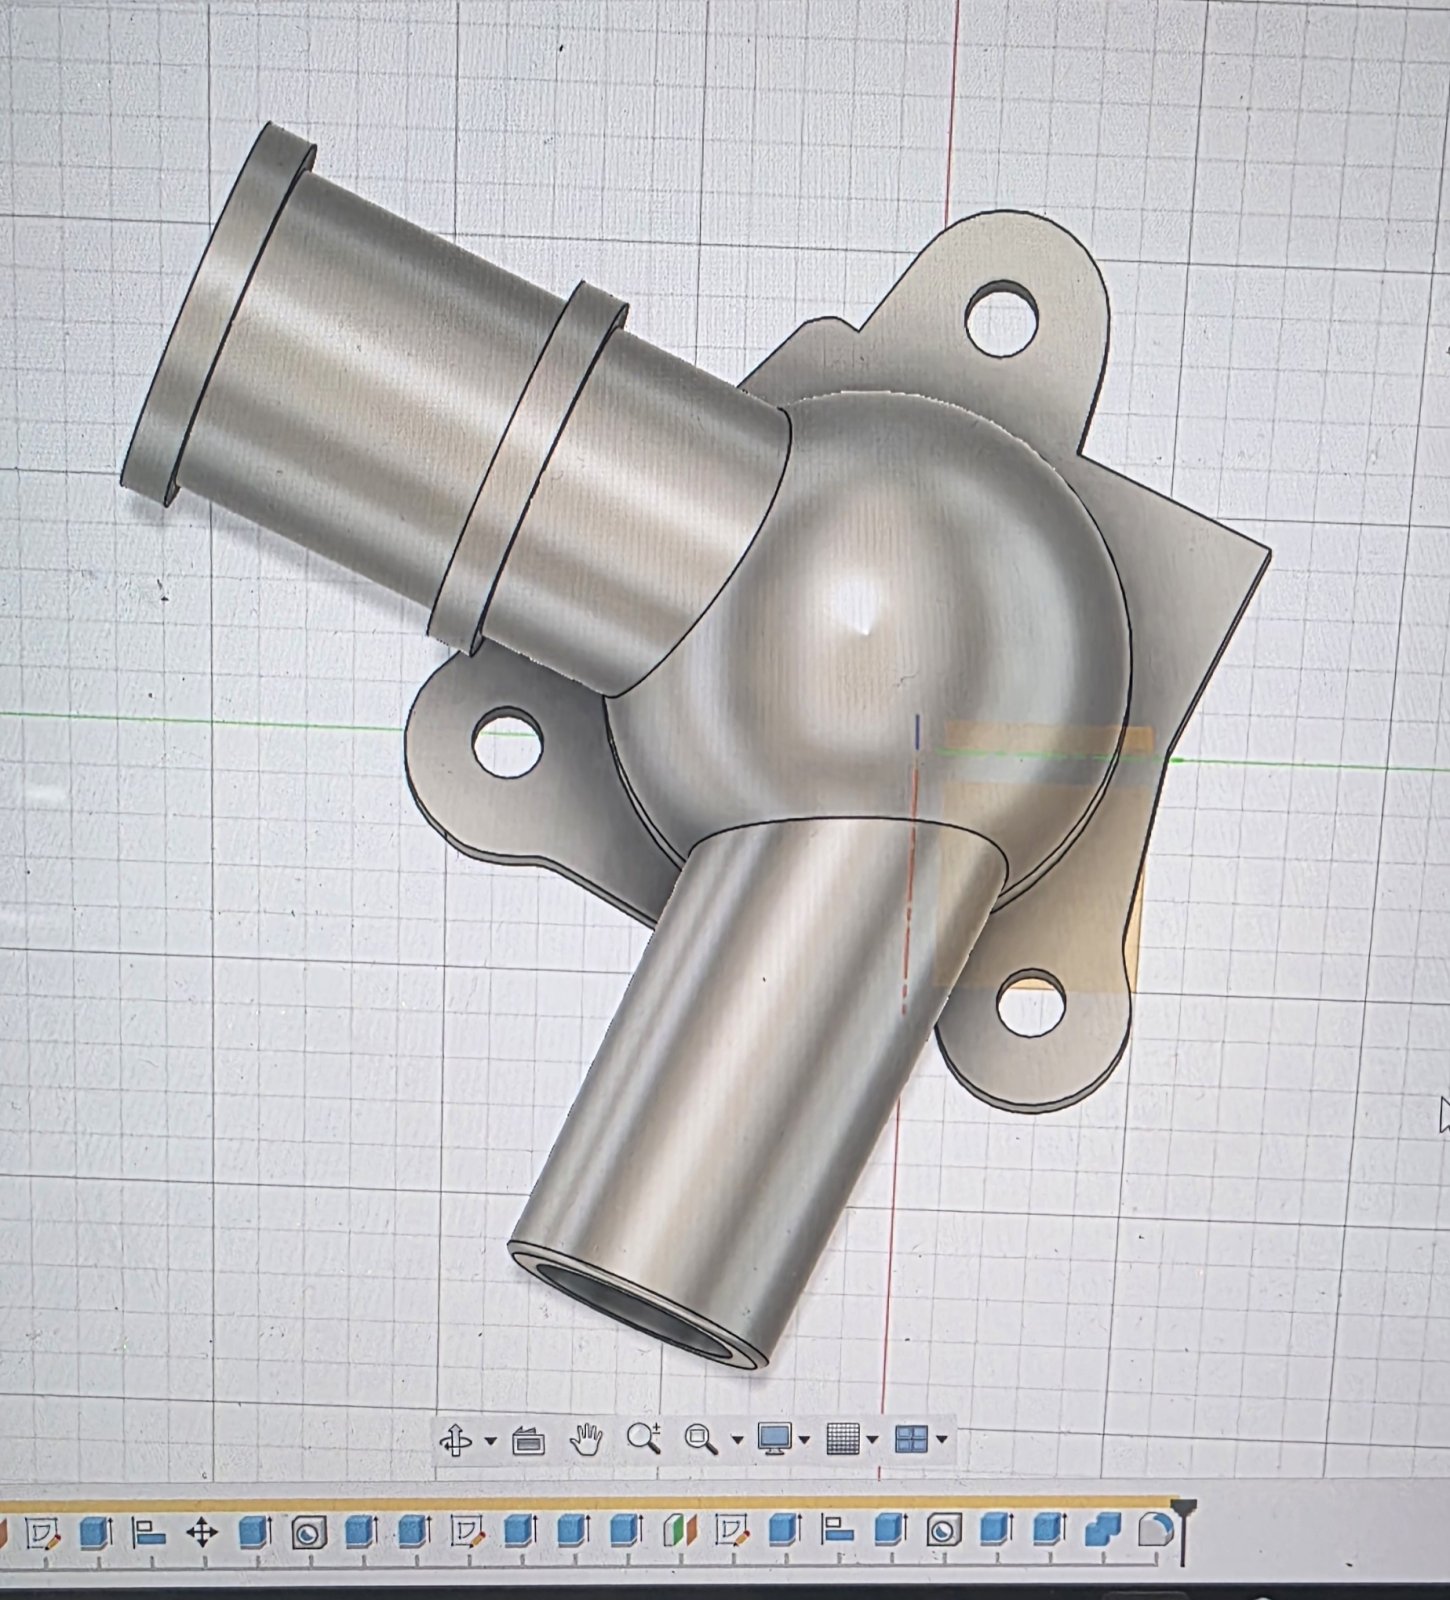This screenshot has height=1600, width=1450.
Task: Choose the Zoom Window fit tool
Action: click(x=701, y=1440)
